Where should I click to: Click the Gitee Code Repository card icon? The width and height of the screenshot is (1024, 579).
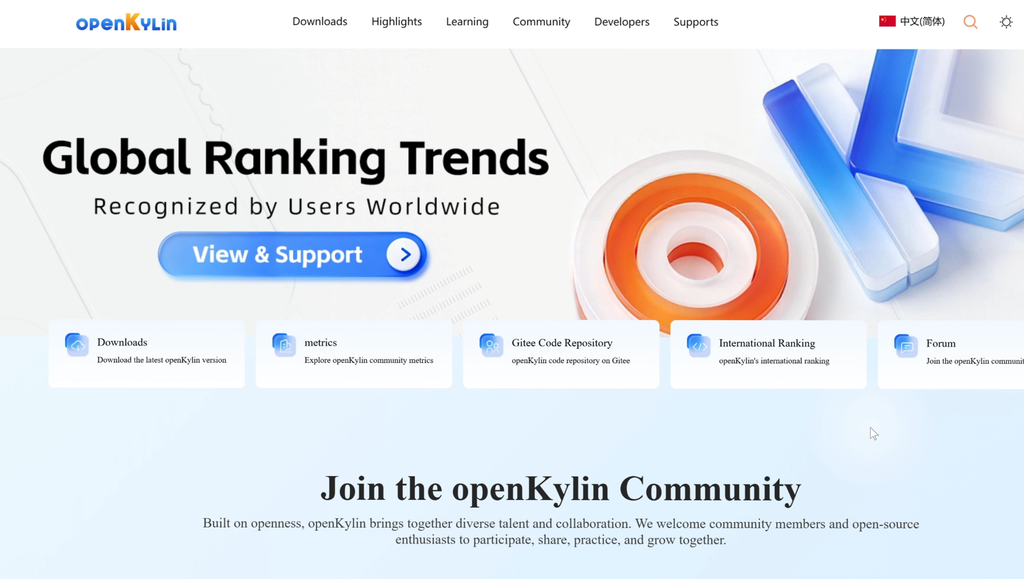[491, 345]
